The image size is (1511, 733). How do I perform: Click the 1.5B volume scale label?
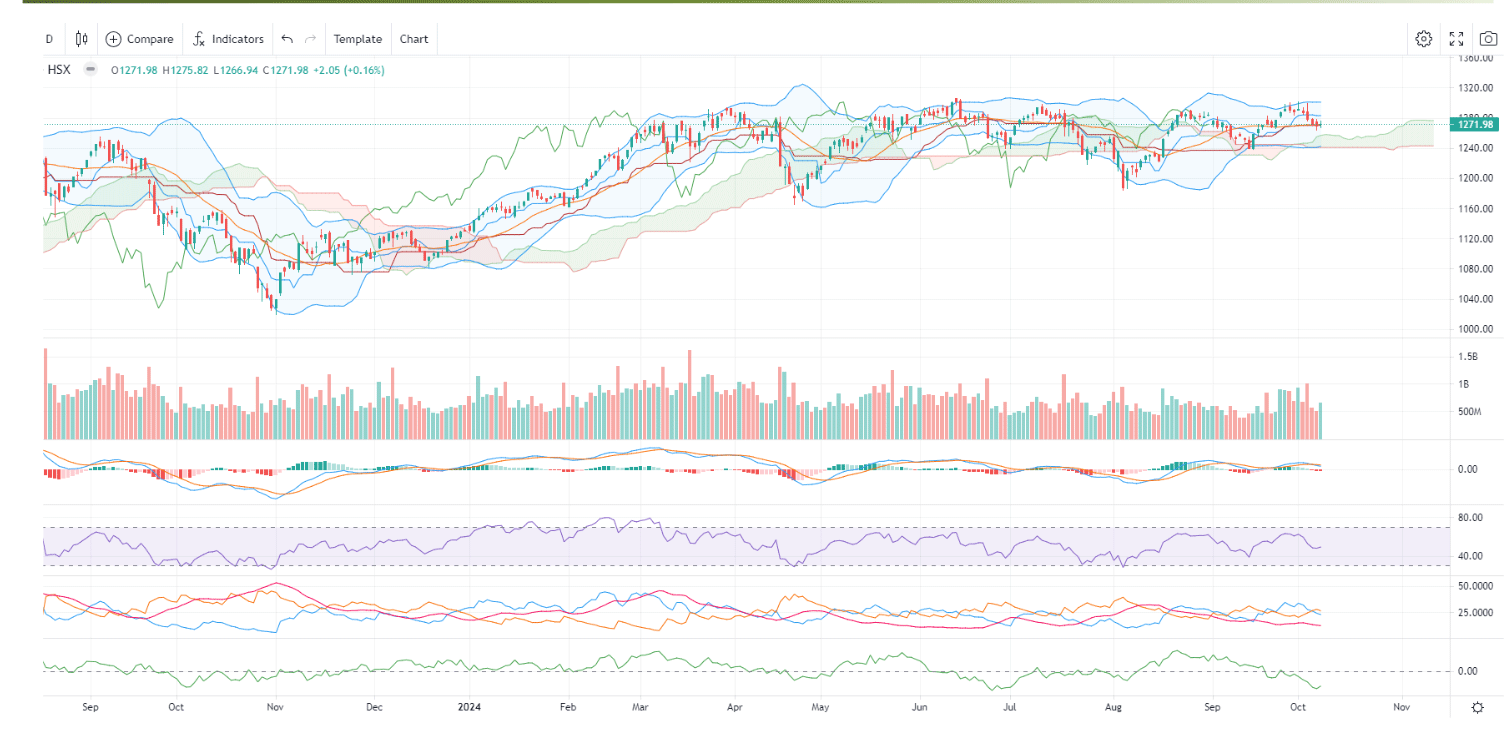click(x=1468, y=357)
